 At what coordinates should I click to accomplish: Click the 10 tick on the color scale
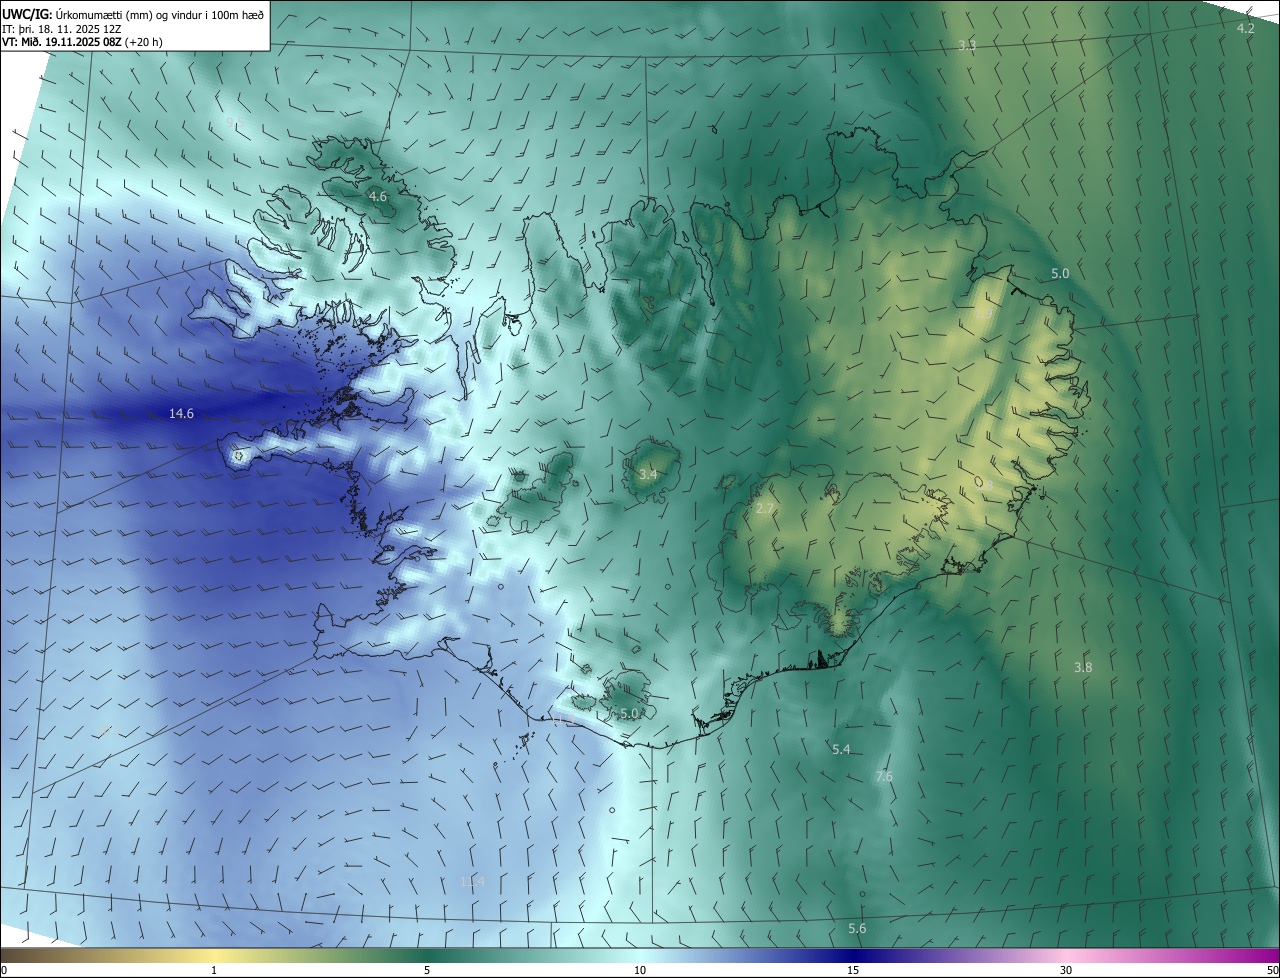pyautogui.click(x=640, y=970)
